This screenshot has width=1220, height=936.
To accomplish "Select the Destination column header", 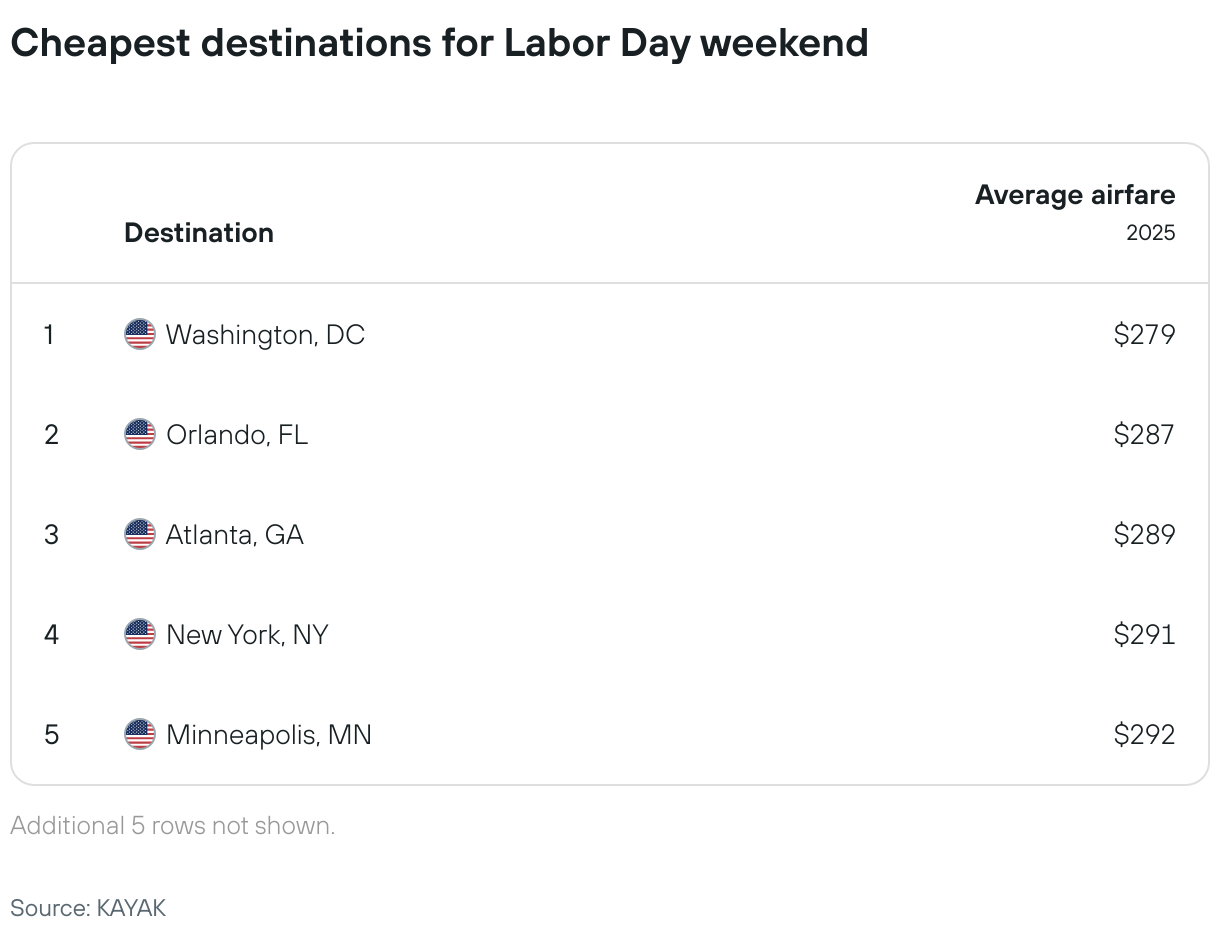I will (x=199, y=233).
